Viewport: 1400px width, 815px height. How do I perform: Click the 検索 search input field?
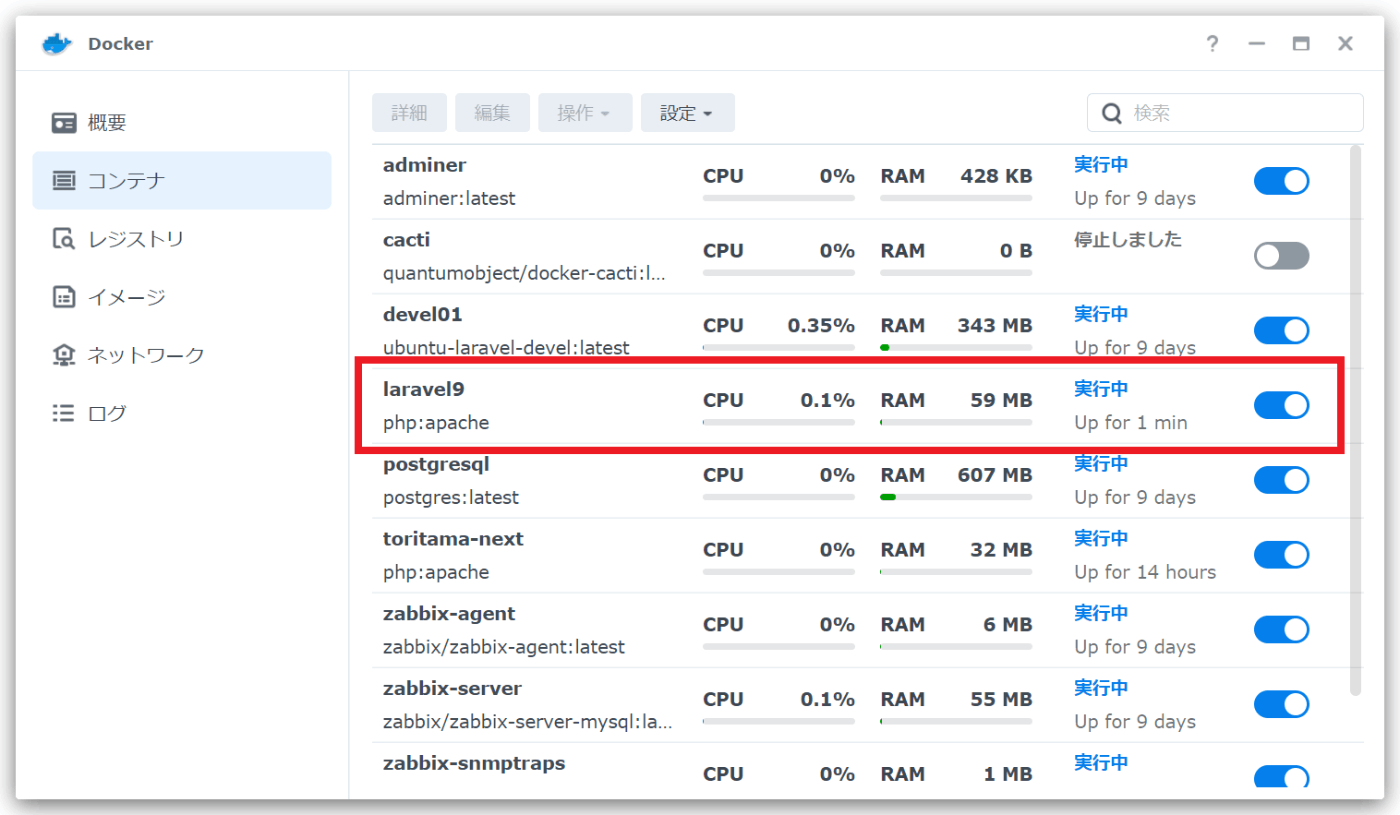click(1225, 113)
